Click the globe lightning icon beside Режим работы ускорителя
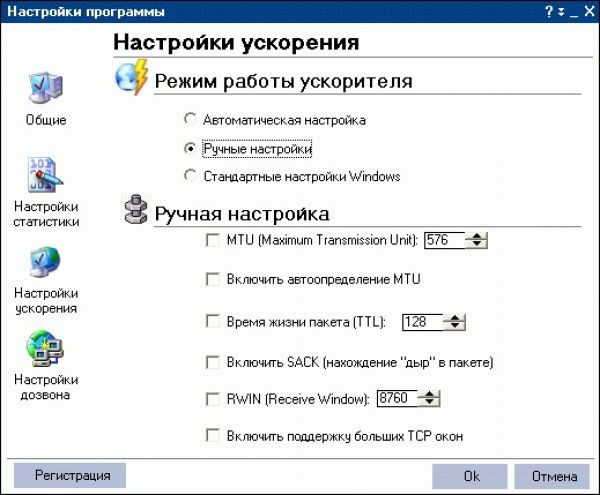This screenshot has width=600, height=495. [132, 77]
